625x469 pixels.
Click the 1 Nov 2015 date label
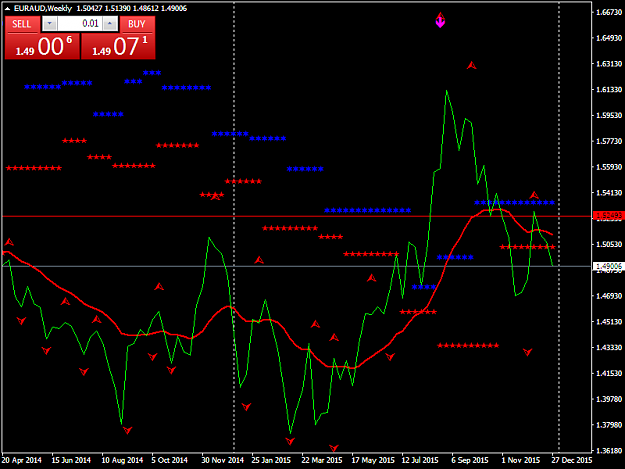(521, 460)
